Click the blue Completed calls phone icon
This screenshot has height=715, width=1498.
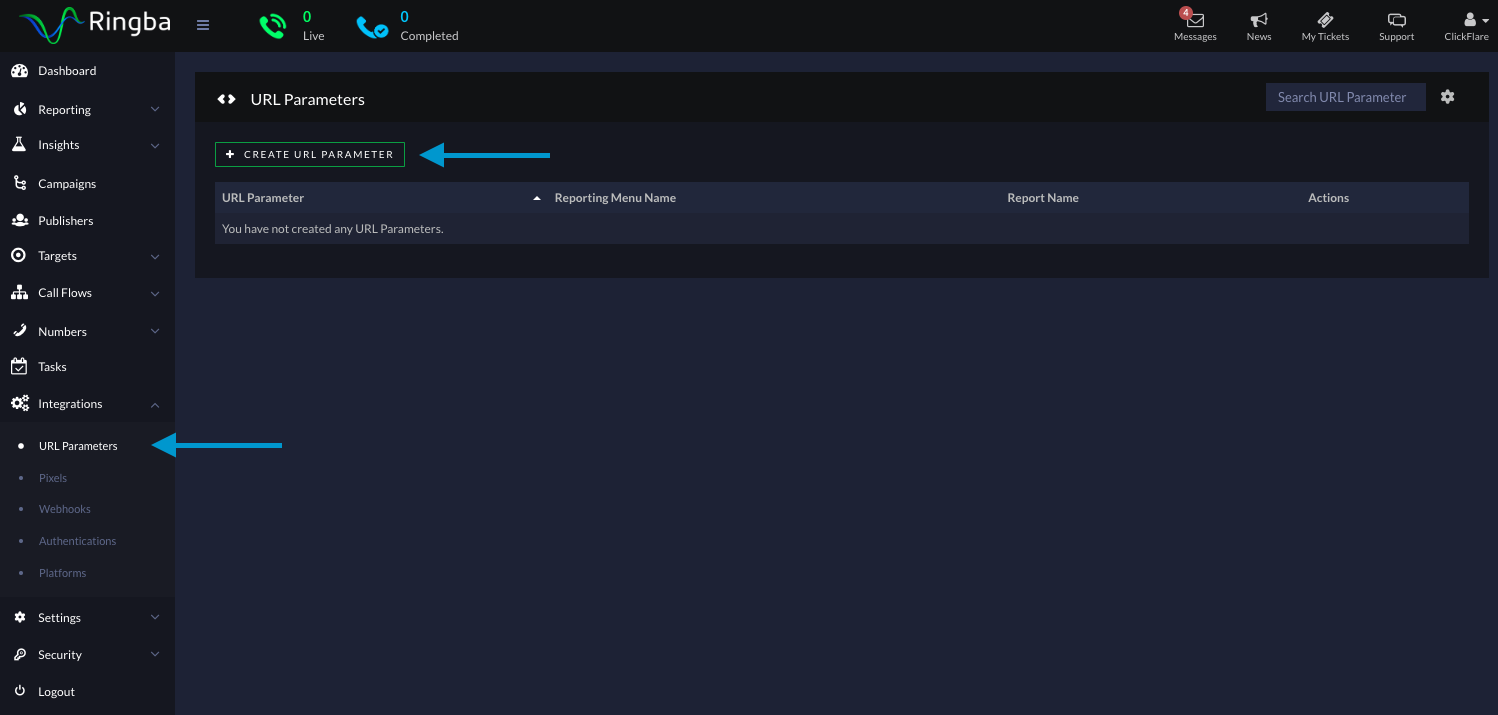[x=372, y=26]
